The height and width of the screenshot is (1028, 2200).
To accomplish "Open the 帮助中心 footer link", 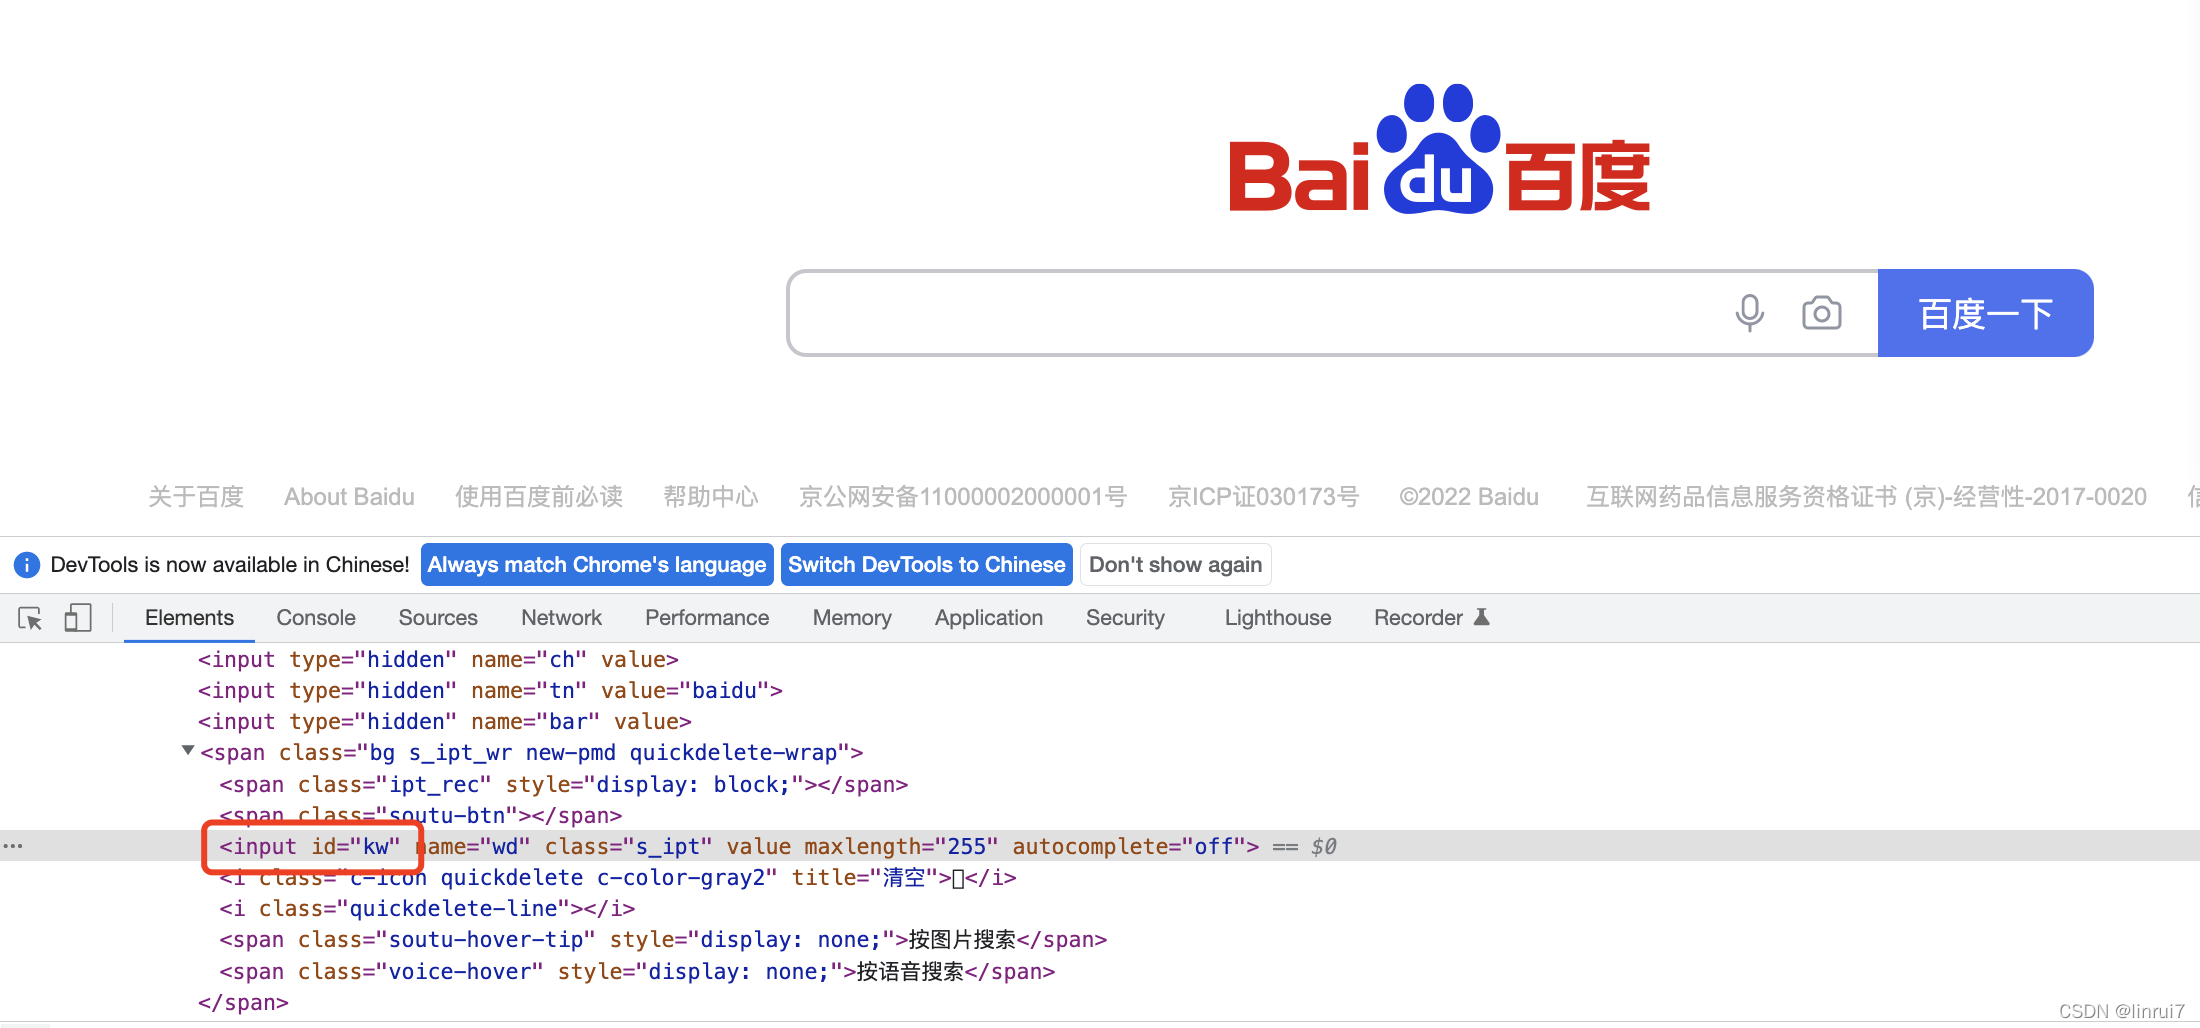I will [711, 497].
